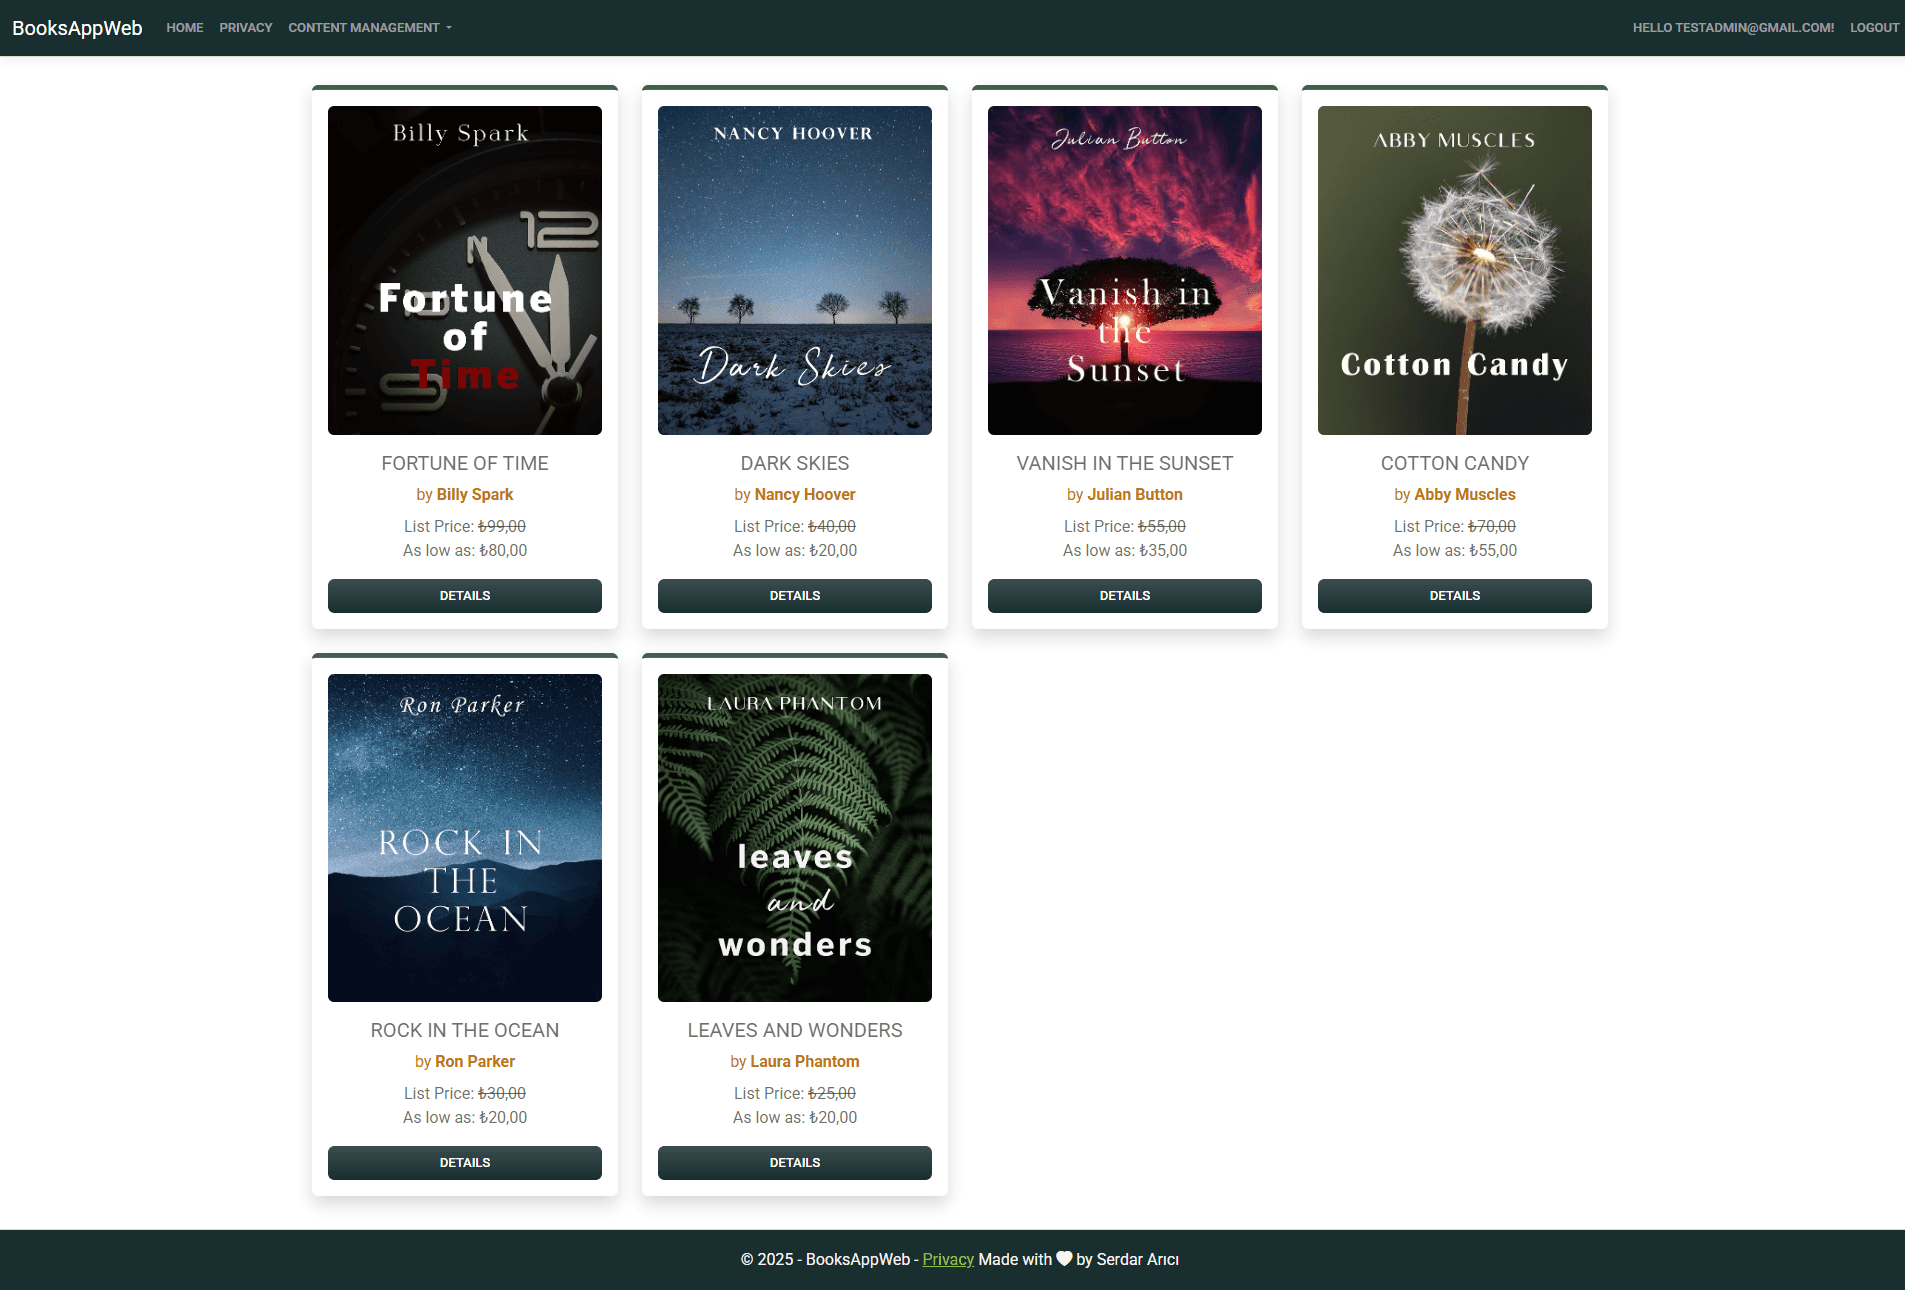Viewport: 1905px width, 1290px height.
Task: Click the list price ₺99,00
Action: click(502, 526)
